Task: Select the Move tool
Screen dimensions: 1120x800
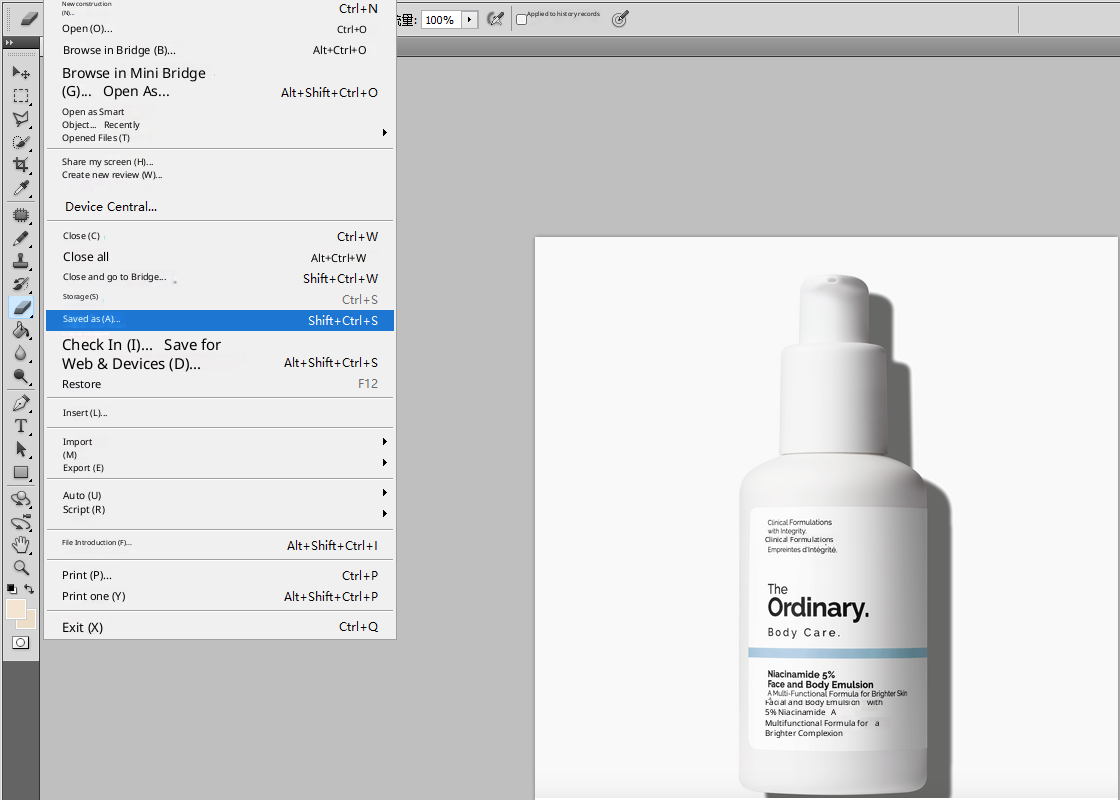Action: (20, 72)
